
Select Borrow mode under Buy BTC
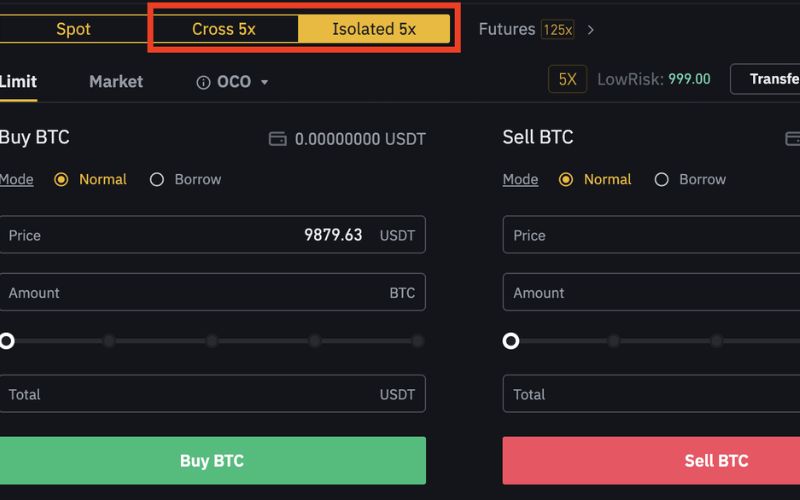[157, 180]
